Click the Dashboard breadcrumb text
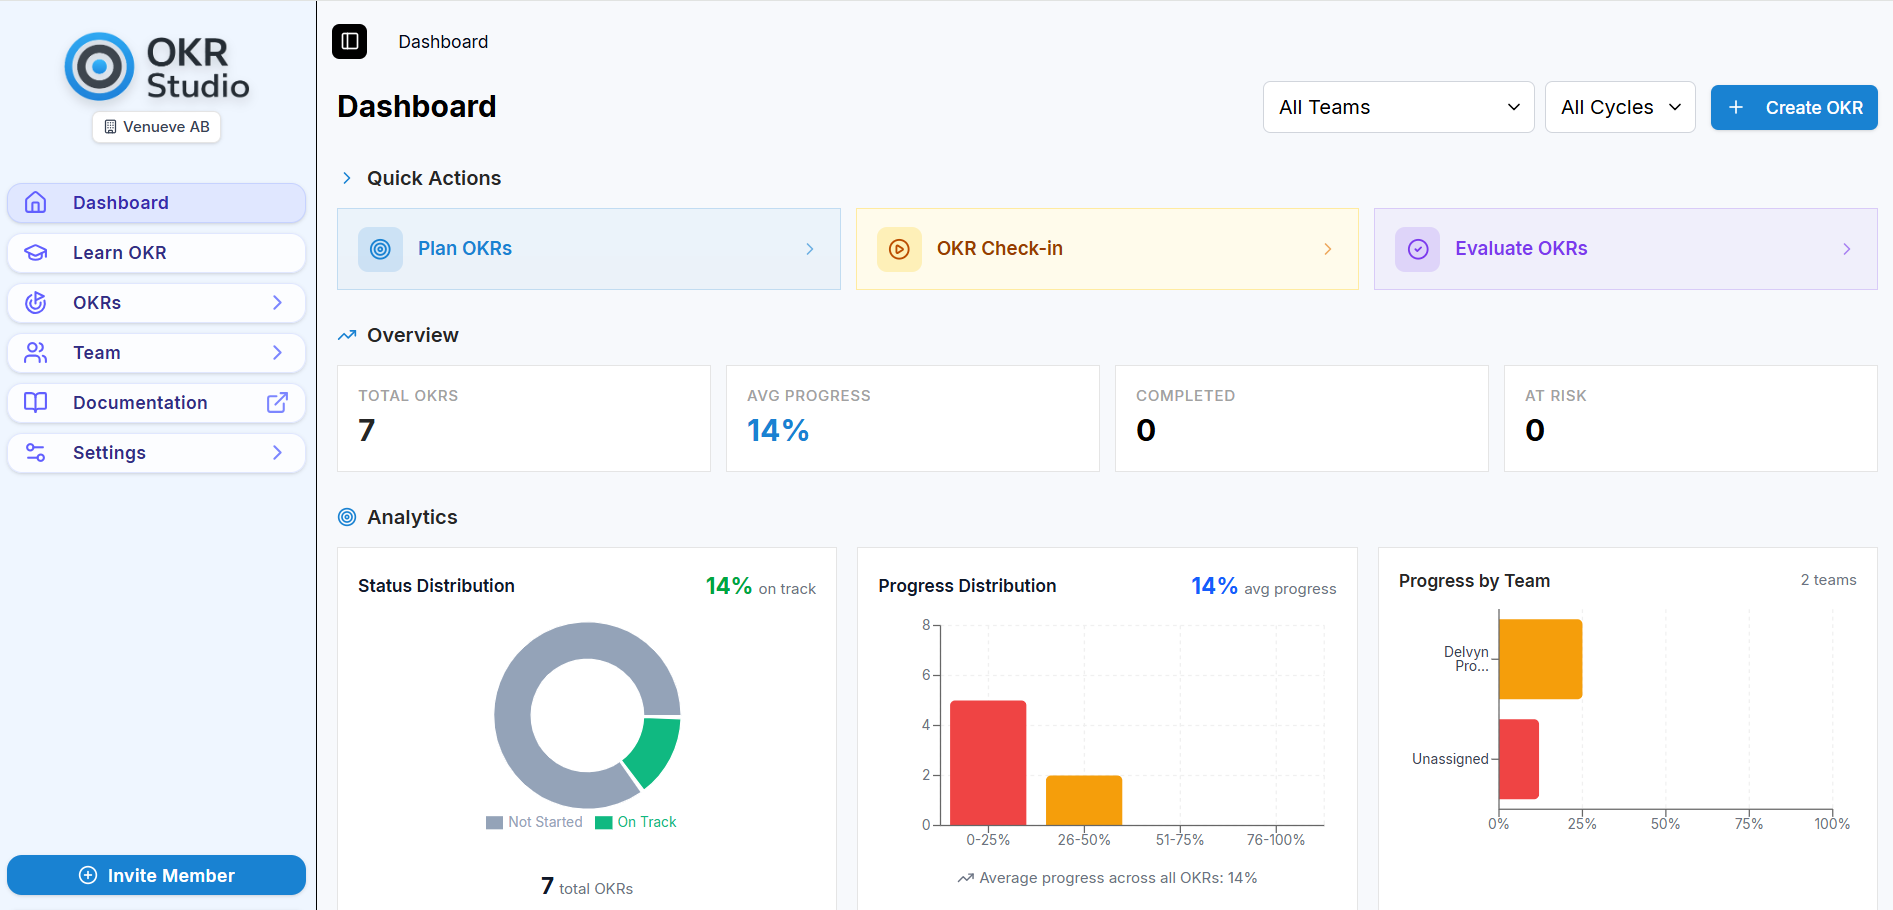The width and height of the screenshot is (1893, 910). (443, 42)
